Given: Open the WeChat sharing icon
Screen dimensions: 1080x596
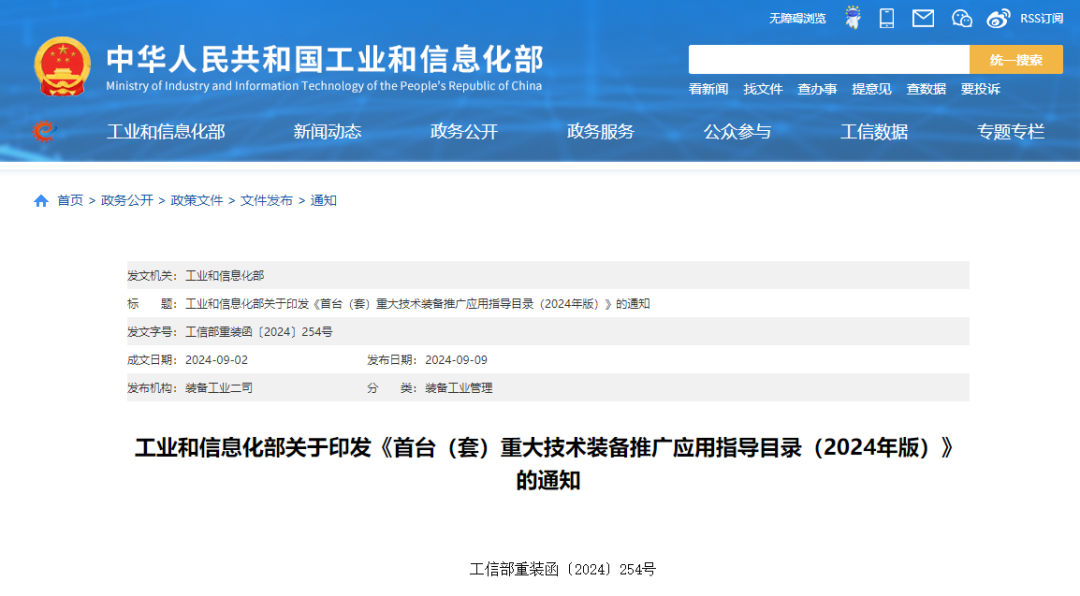Looking at the screenshot, I should (x=961, y=17).
